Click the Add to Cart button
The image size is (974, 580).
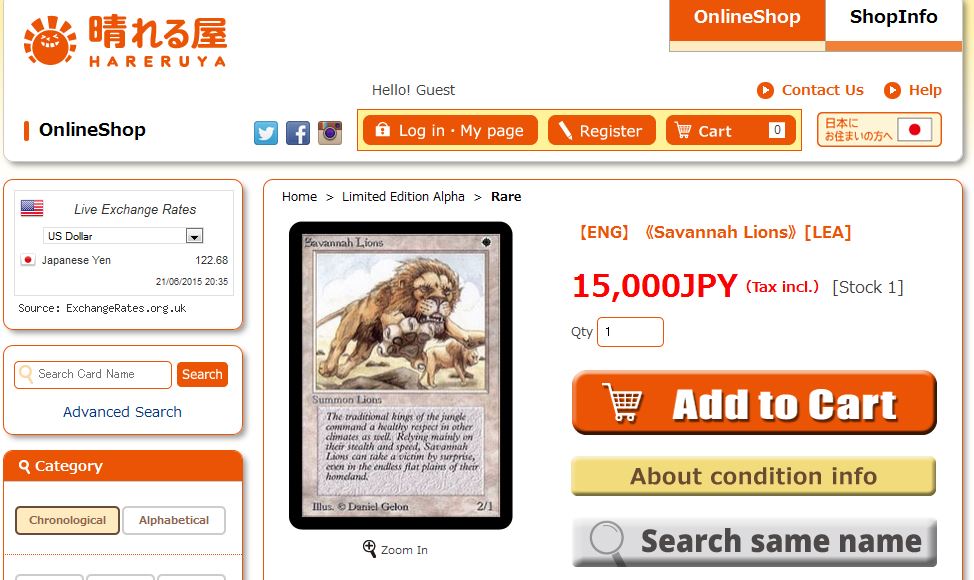[754, 403]
